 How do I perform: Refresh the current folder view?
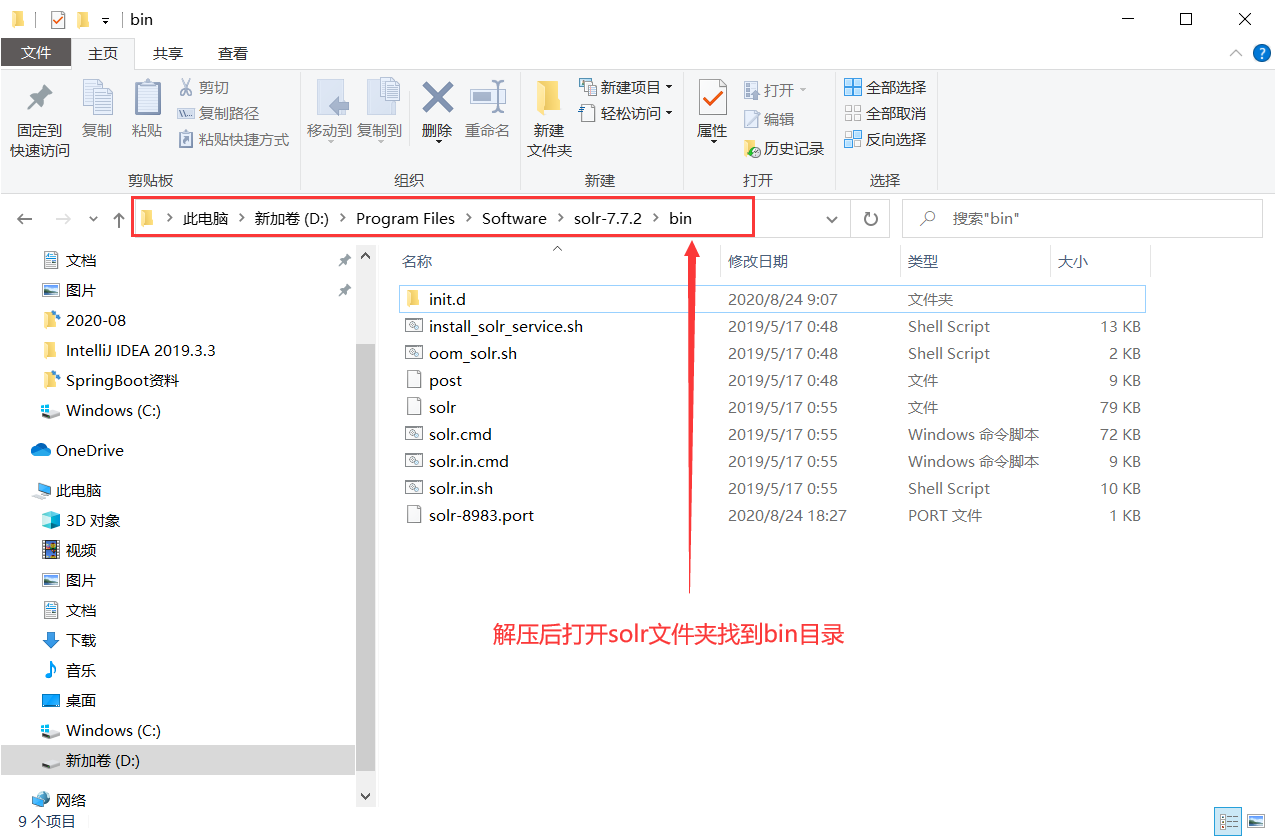[870, 219]
